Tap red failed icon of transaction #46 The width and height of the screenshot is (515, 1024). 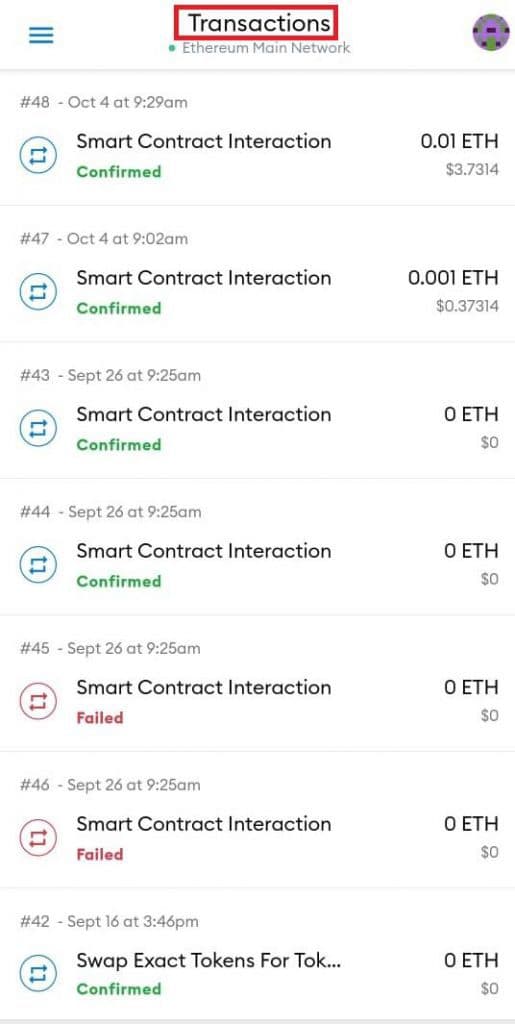pos(38,838)
